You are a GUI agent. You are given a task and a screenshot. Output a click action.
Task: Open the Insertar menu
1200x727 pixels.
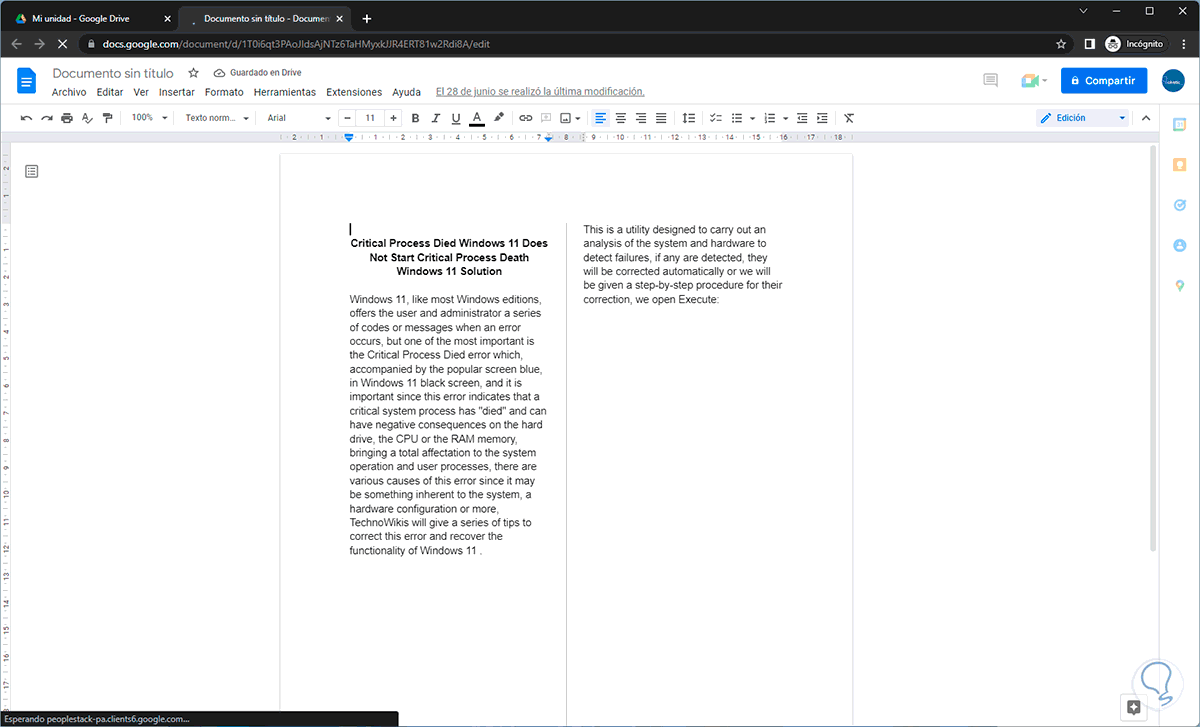point(176,92)
